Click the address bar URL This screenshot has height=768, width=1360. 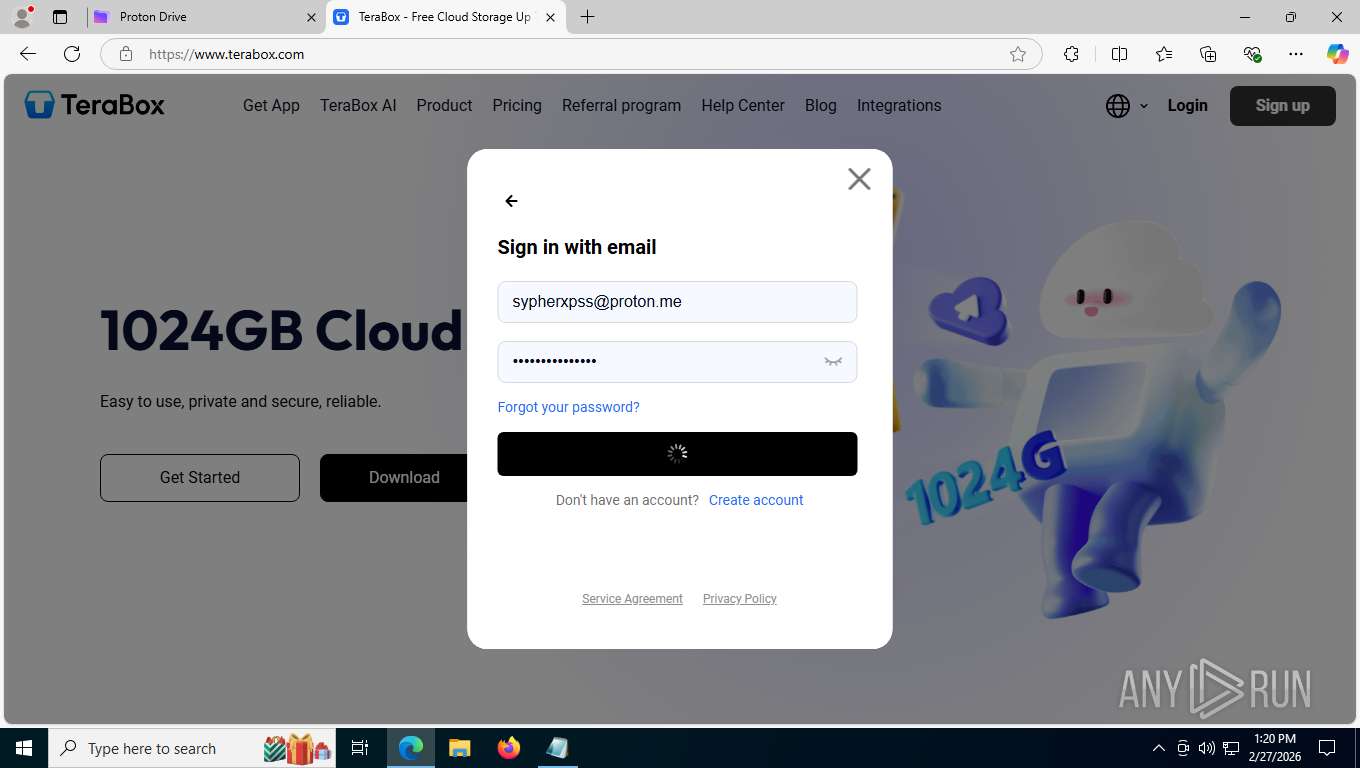click(x=226, y=54)
